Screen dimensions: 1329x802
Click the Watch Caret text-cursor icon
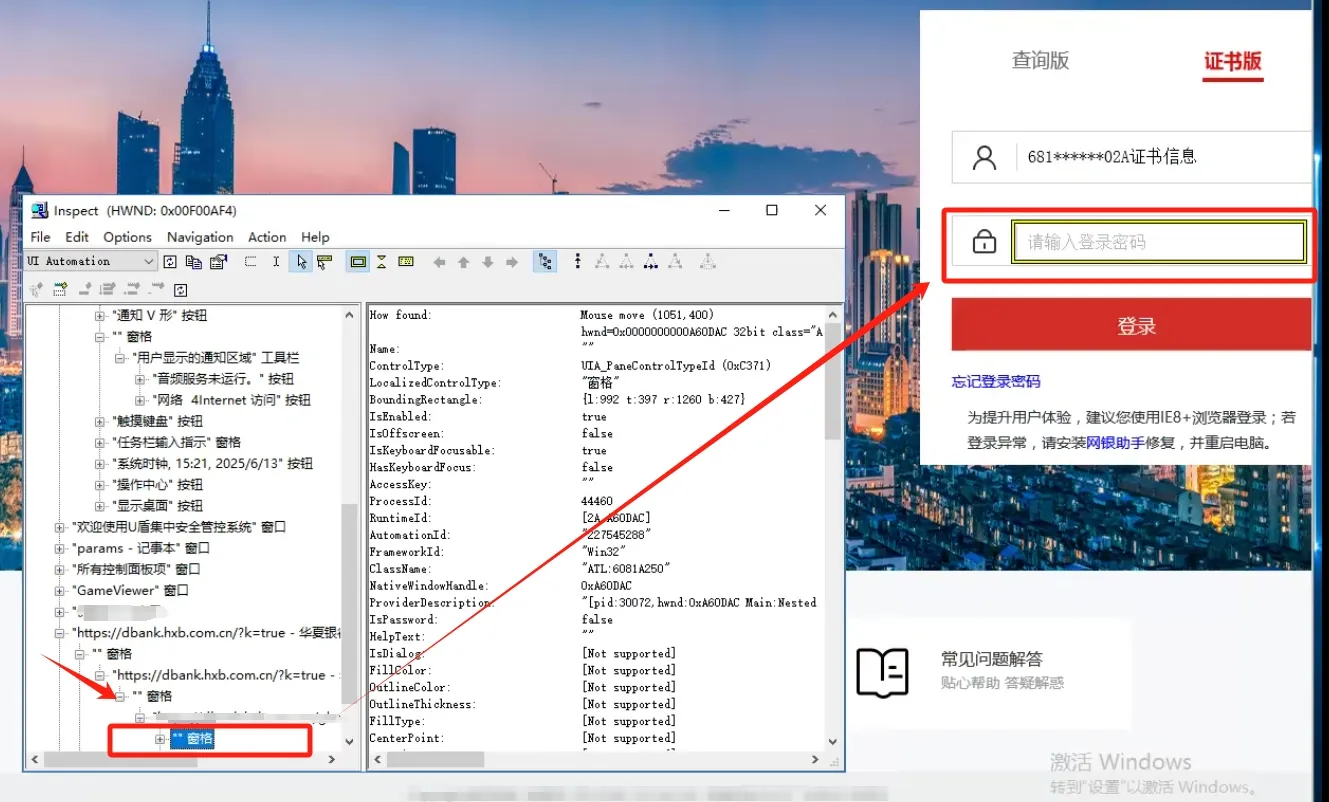tap(276, 262)
